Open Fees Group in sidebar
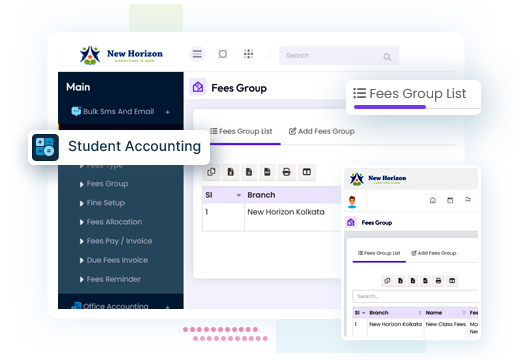This screenshot has width=520, height=360. [107, 184]
